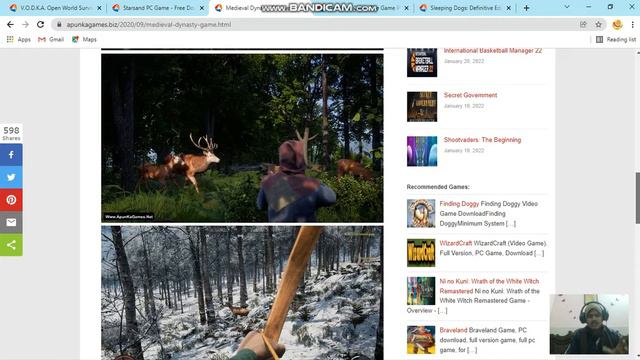The height and width of the screenshot is (360, 640).
Task: Click the Finding Doggy thumbnail
Action: [x=421, y=213]
